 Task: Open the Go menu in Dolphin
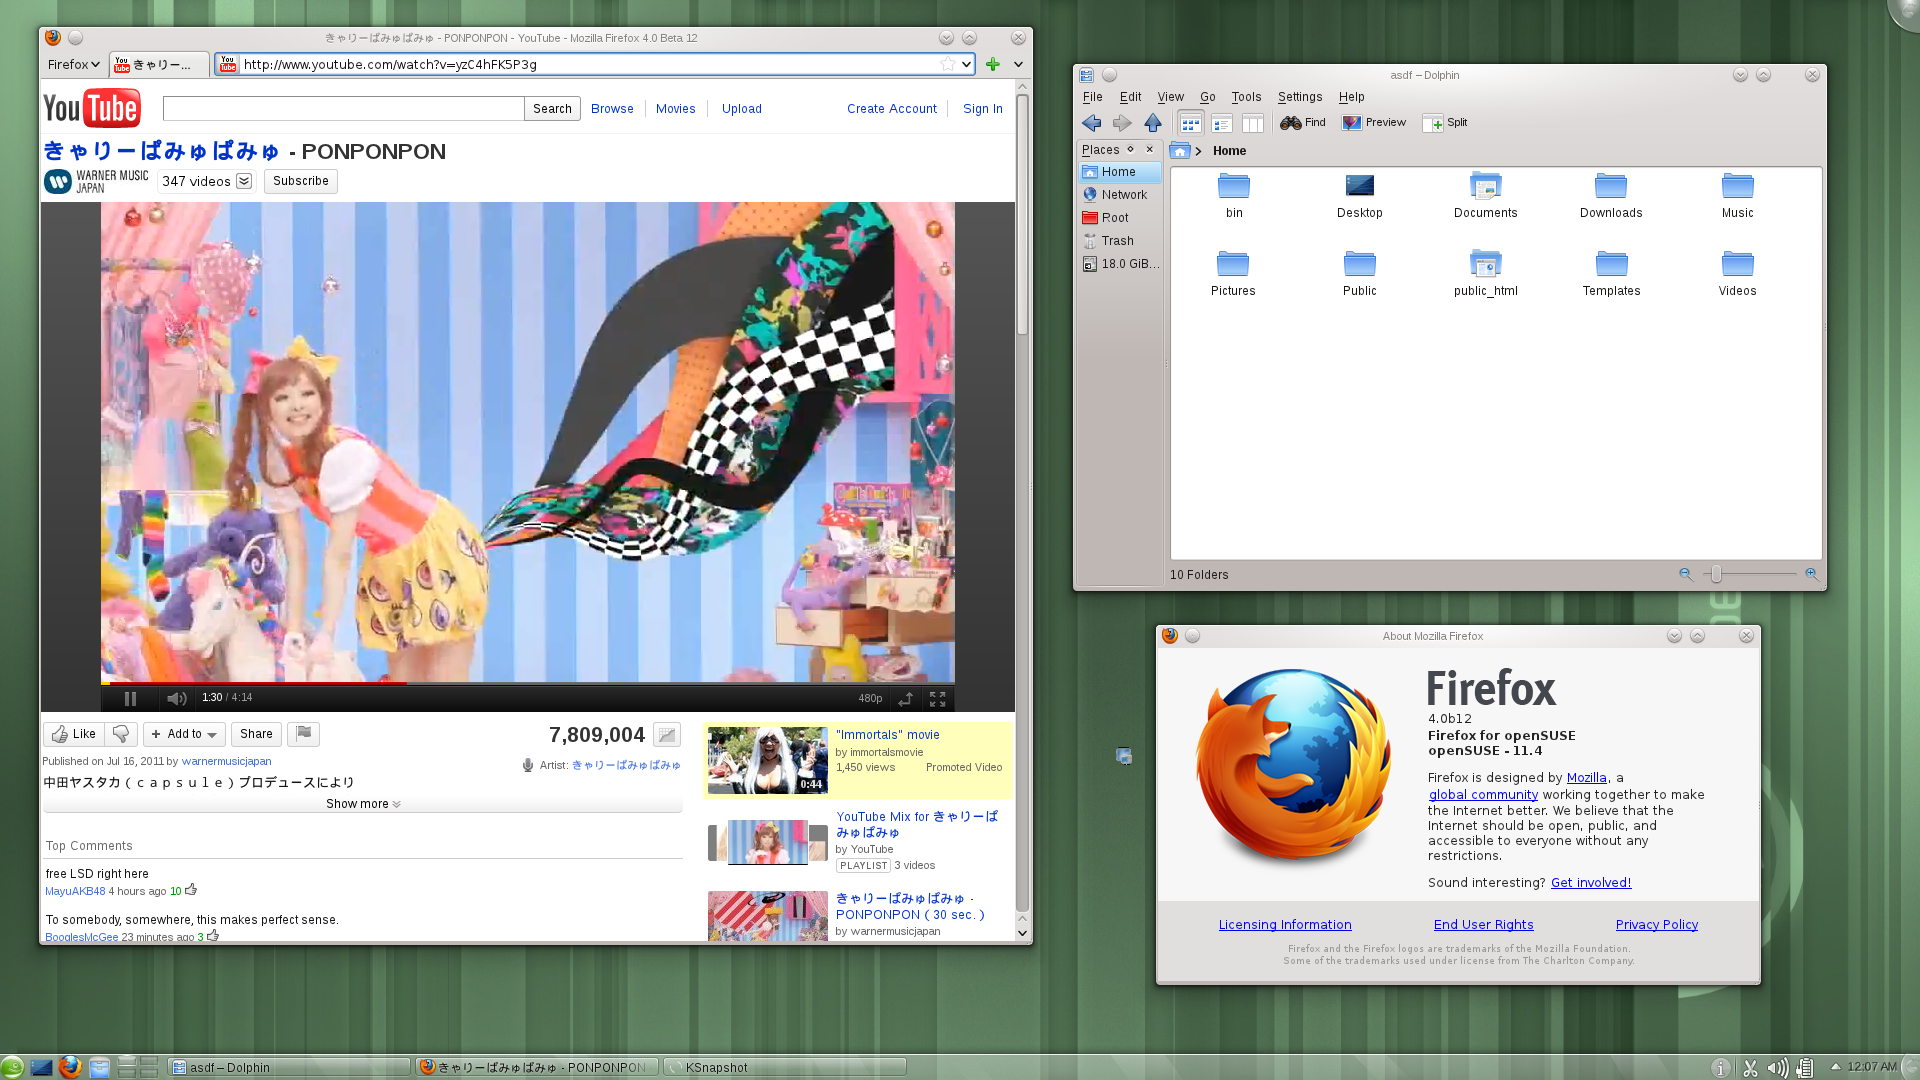[x=1208, y=97]
